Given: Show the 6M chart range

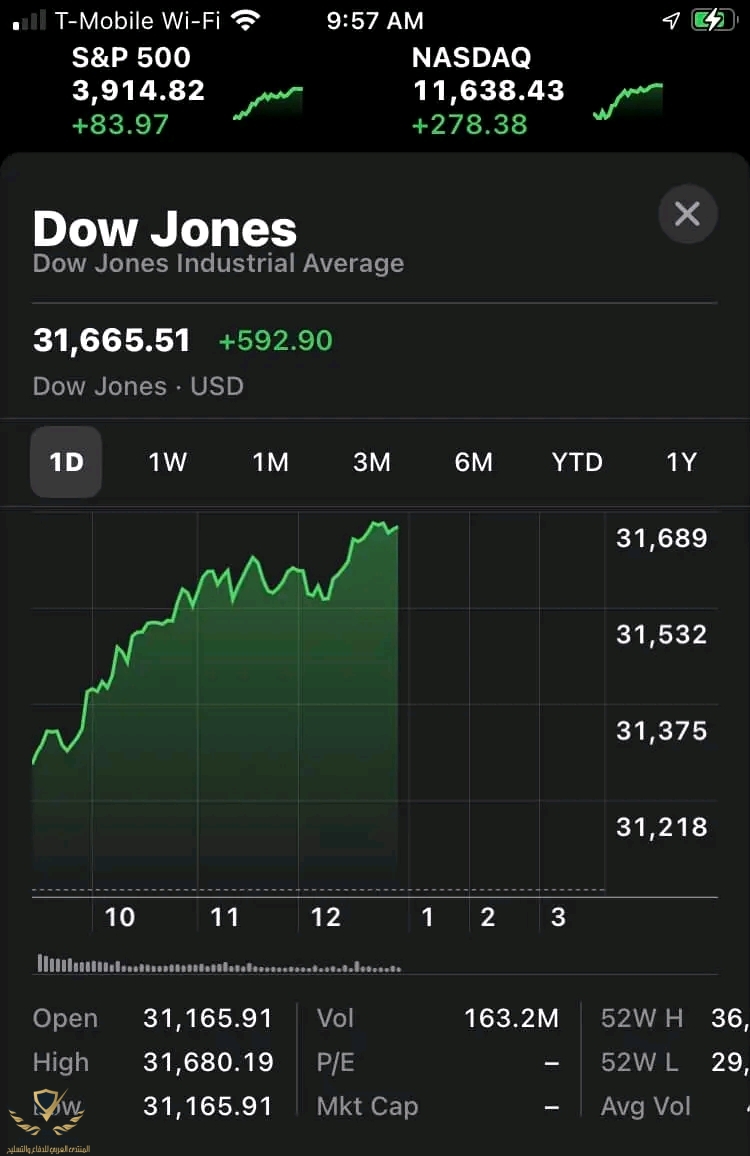Looking at the screenshot, I should point(474,462).
